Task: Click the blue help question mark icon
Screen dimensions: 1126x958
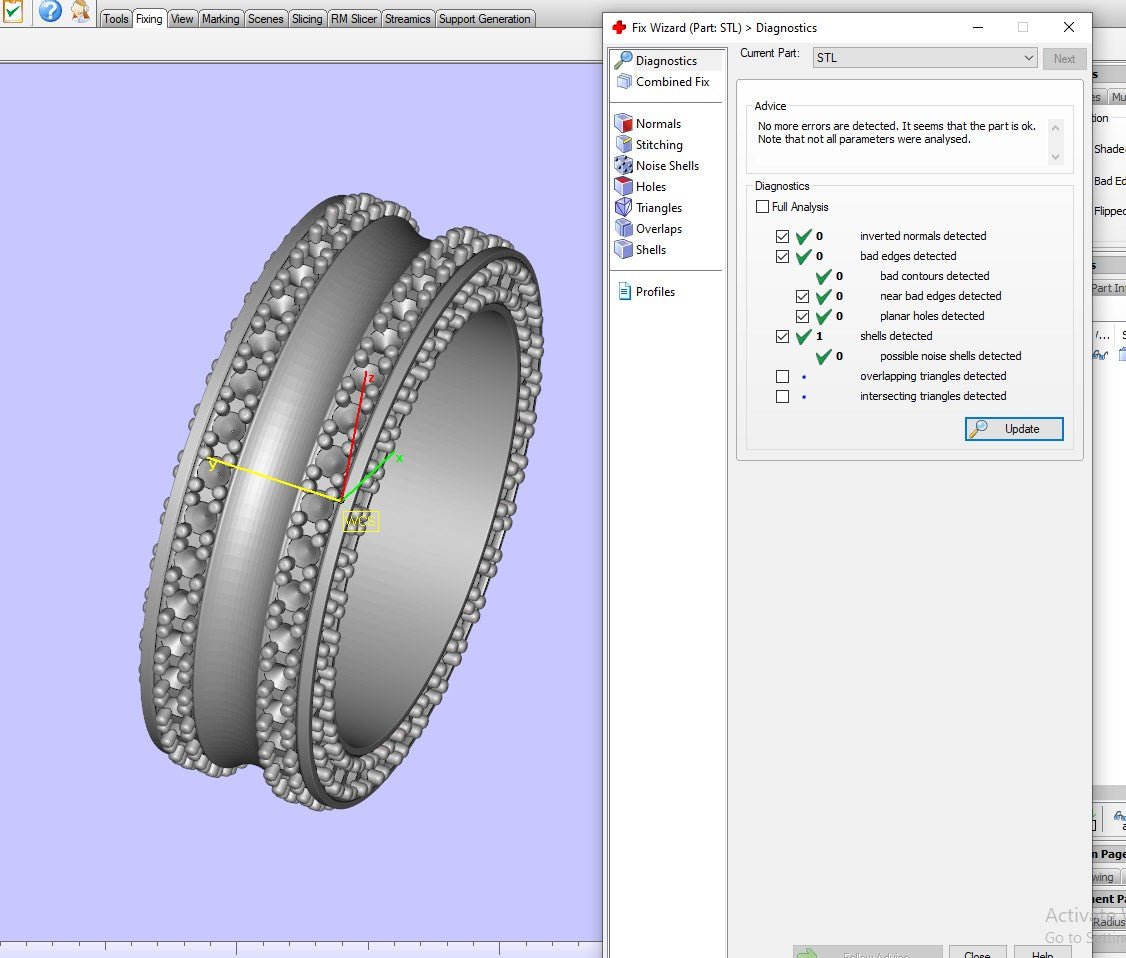Action: tap(50, 12)
